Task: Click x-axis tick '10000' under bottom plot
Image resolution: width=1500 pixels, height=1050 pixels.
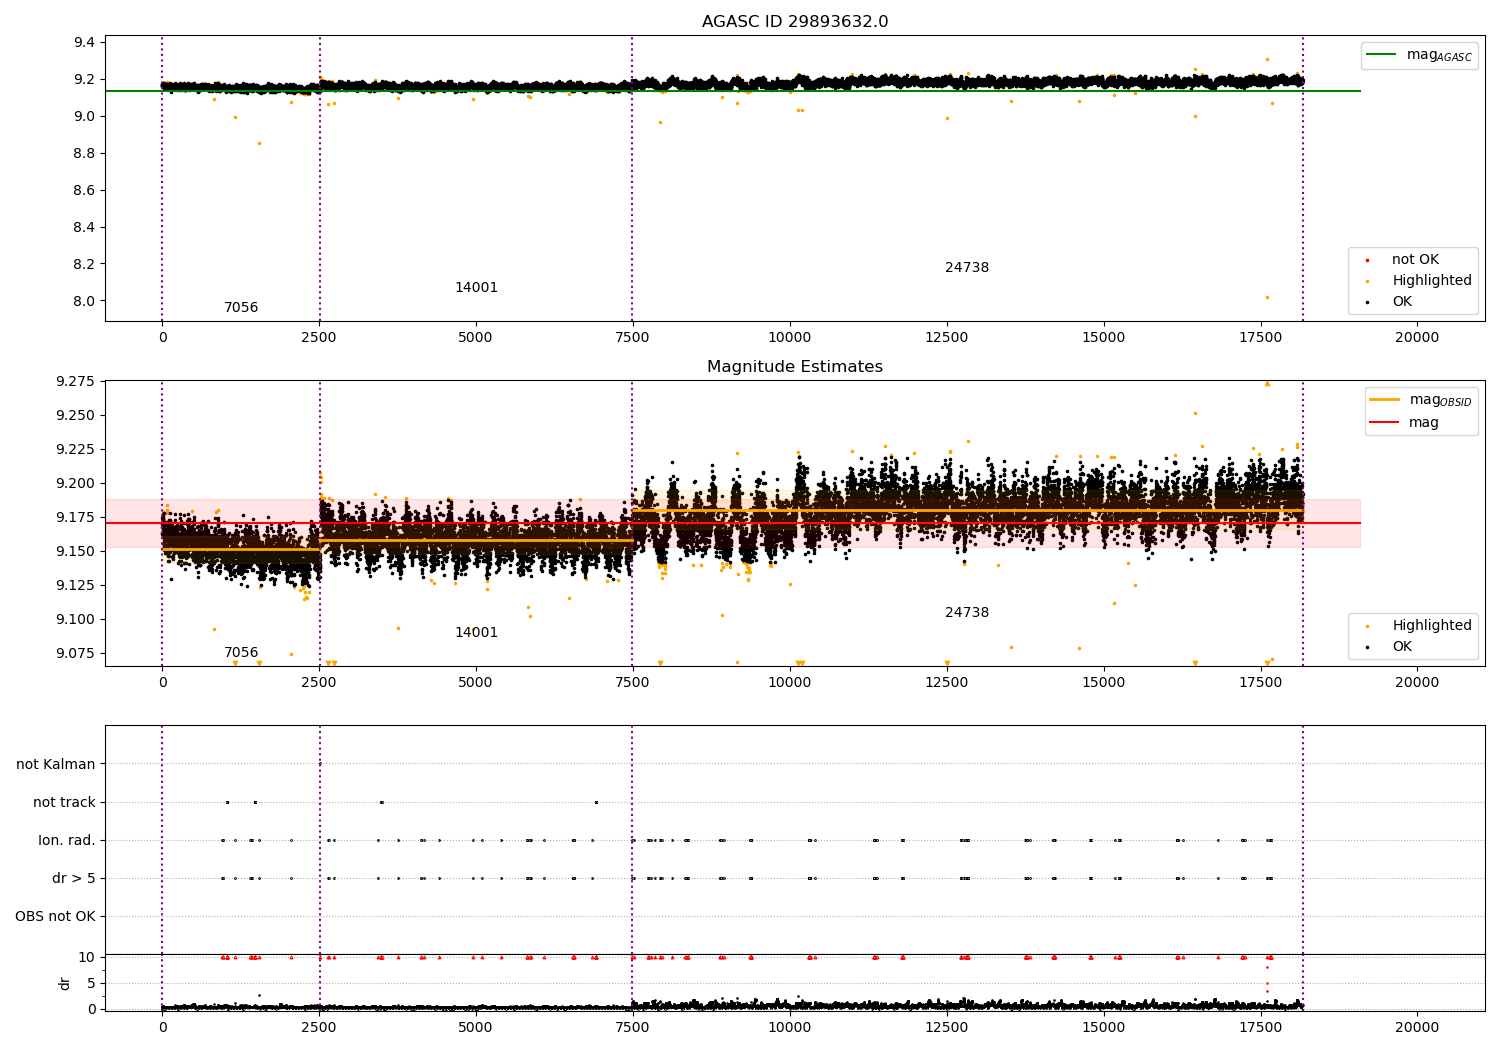Action: click(x=790, y=1028)
